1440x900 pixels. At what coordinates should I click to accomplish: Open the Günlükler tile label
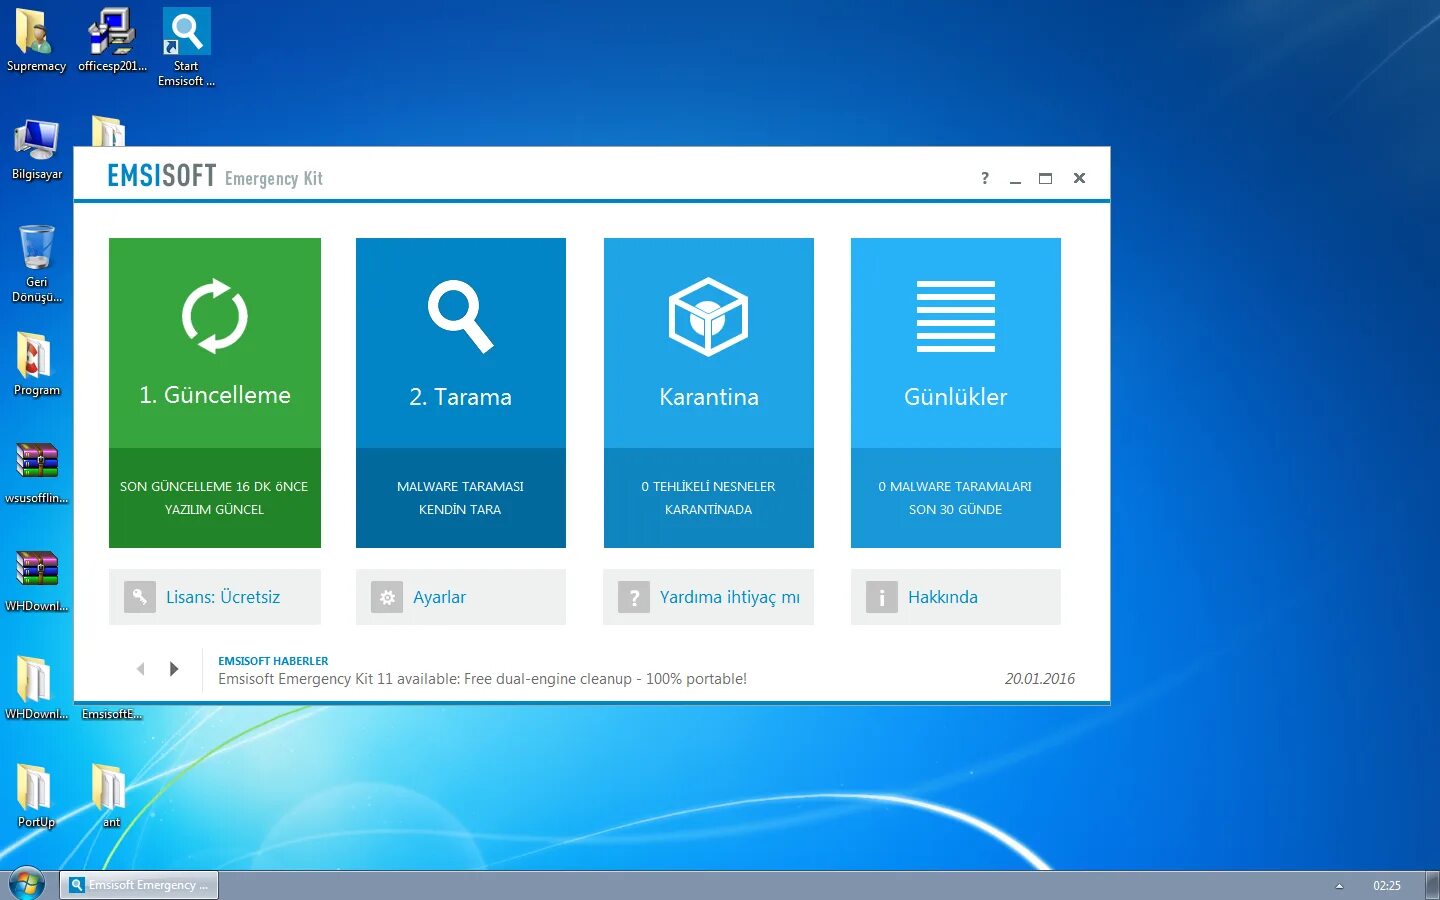tap(955, 397)
